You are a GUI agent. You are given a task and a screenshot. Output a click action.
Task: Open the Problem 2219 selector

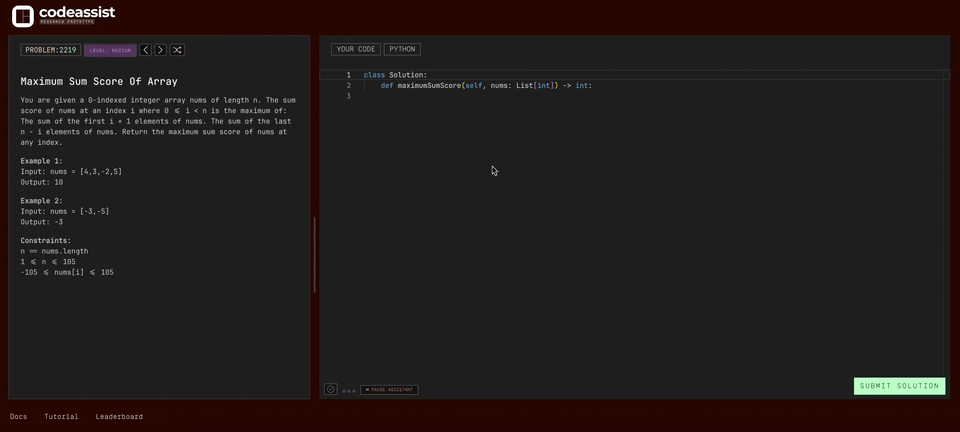click(x=50, y=50)
